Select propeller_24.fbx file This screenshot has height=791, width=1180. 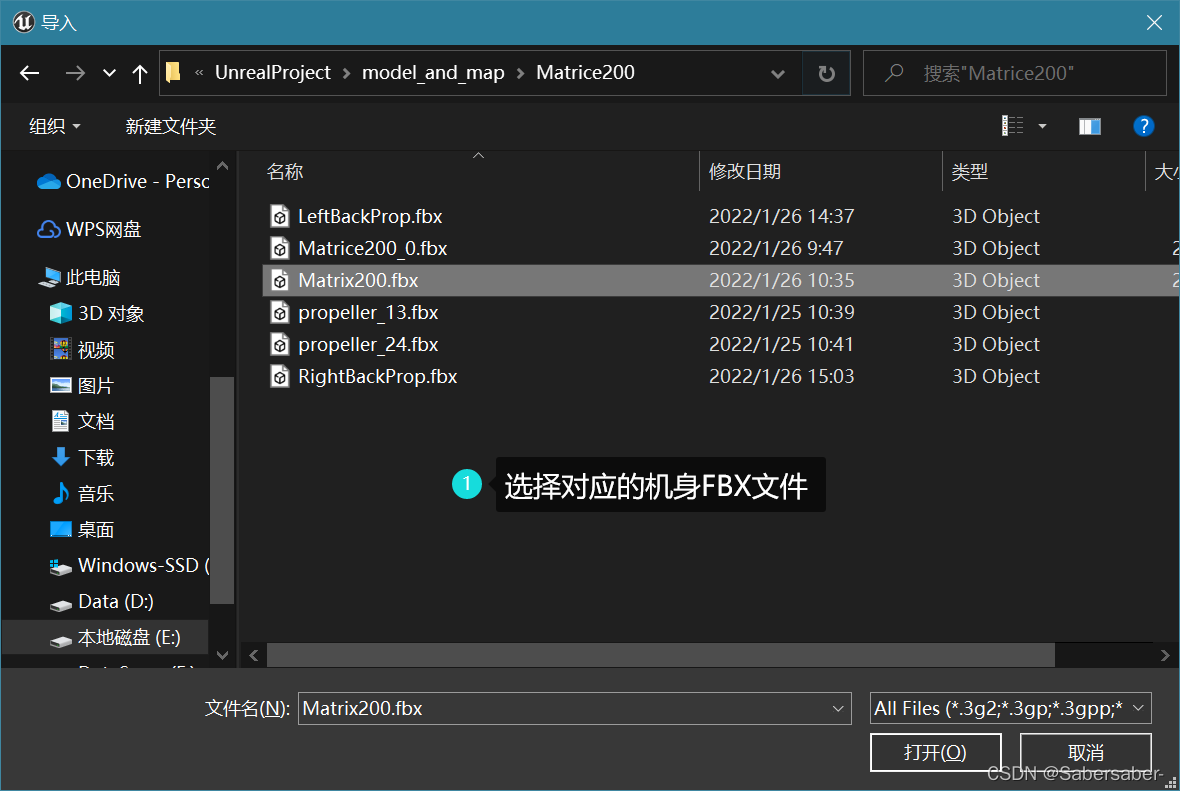368,344
